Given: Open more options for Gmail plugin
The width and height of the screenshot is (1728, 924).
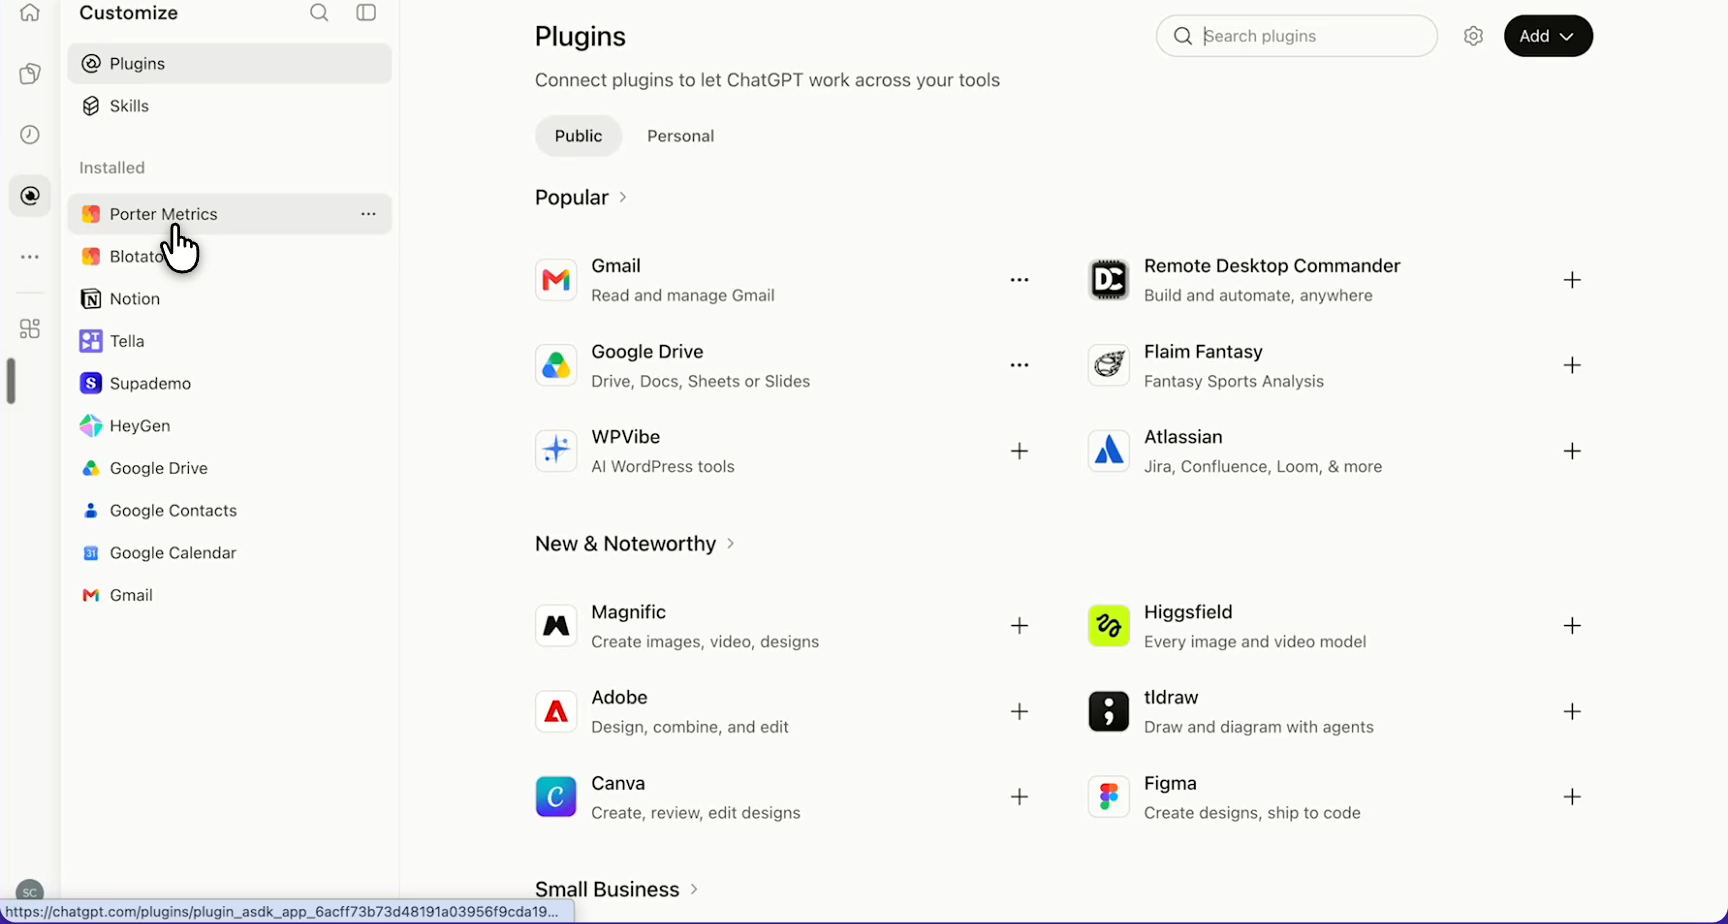Looking at the screenshot, I should click(x=1019, y=280).
